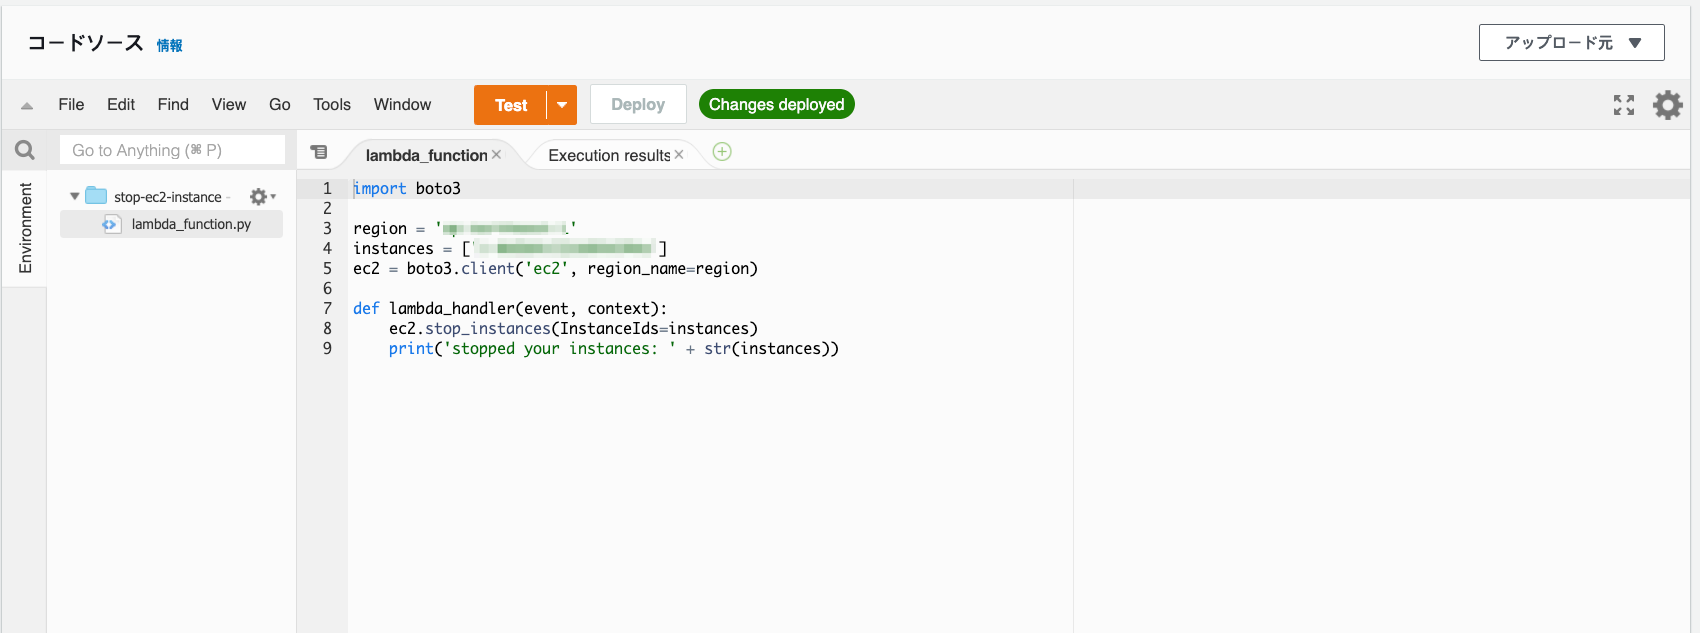Open the editor settings gear icon

(1667, 105)
